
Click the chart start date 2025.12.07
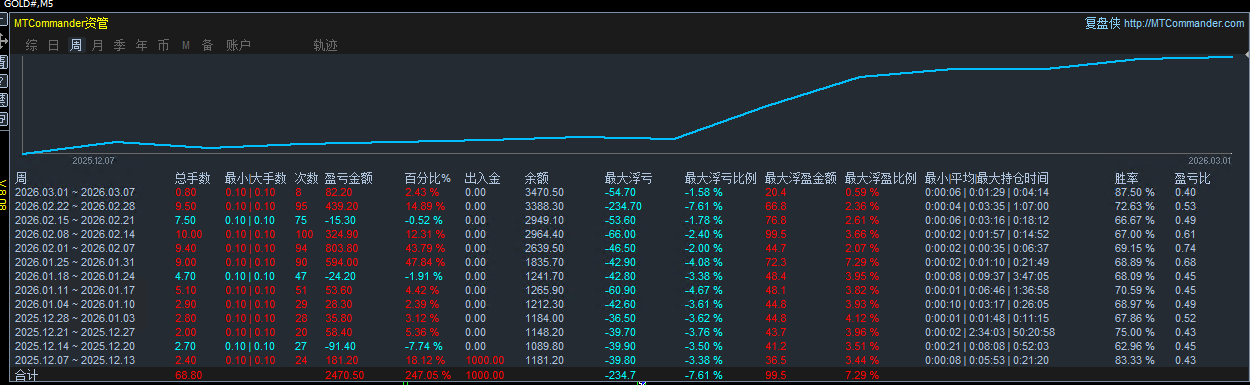94,160
